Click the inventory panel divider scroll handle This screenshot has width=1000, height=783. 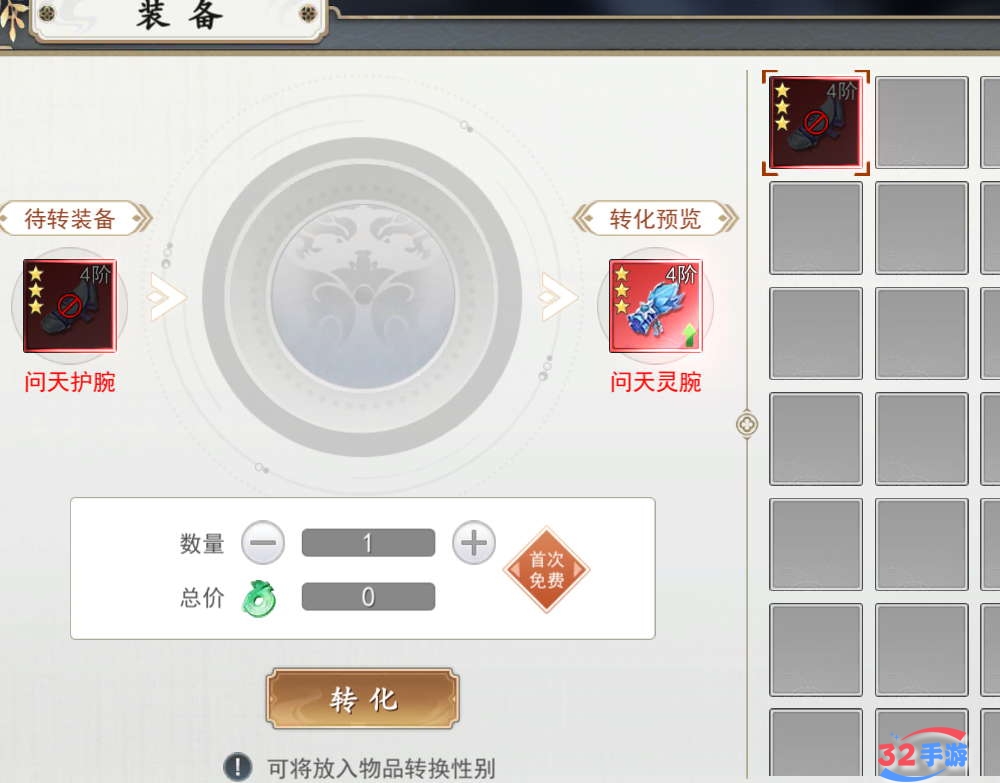747,424
